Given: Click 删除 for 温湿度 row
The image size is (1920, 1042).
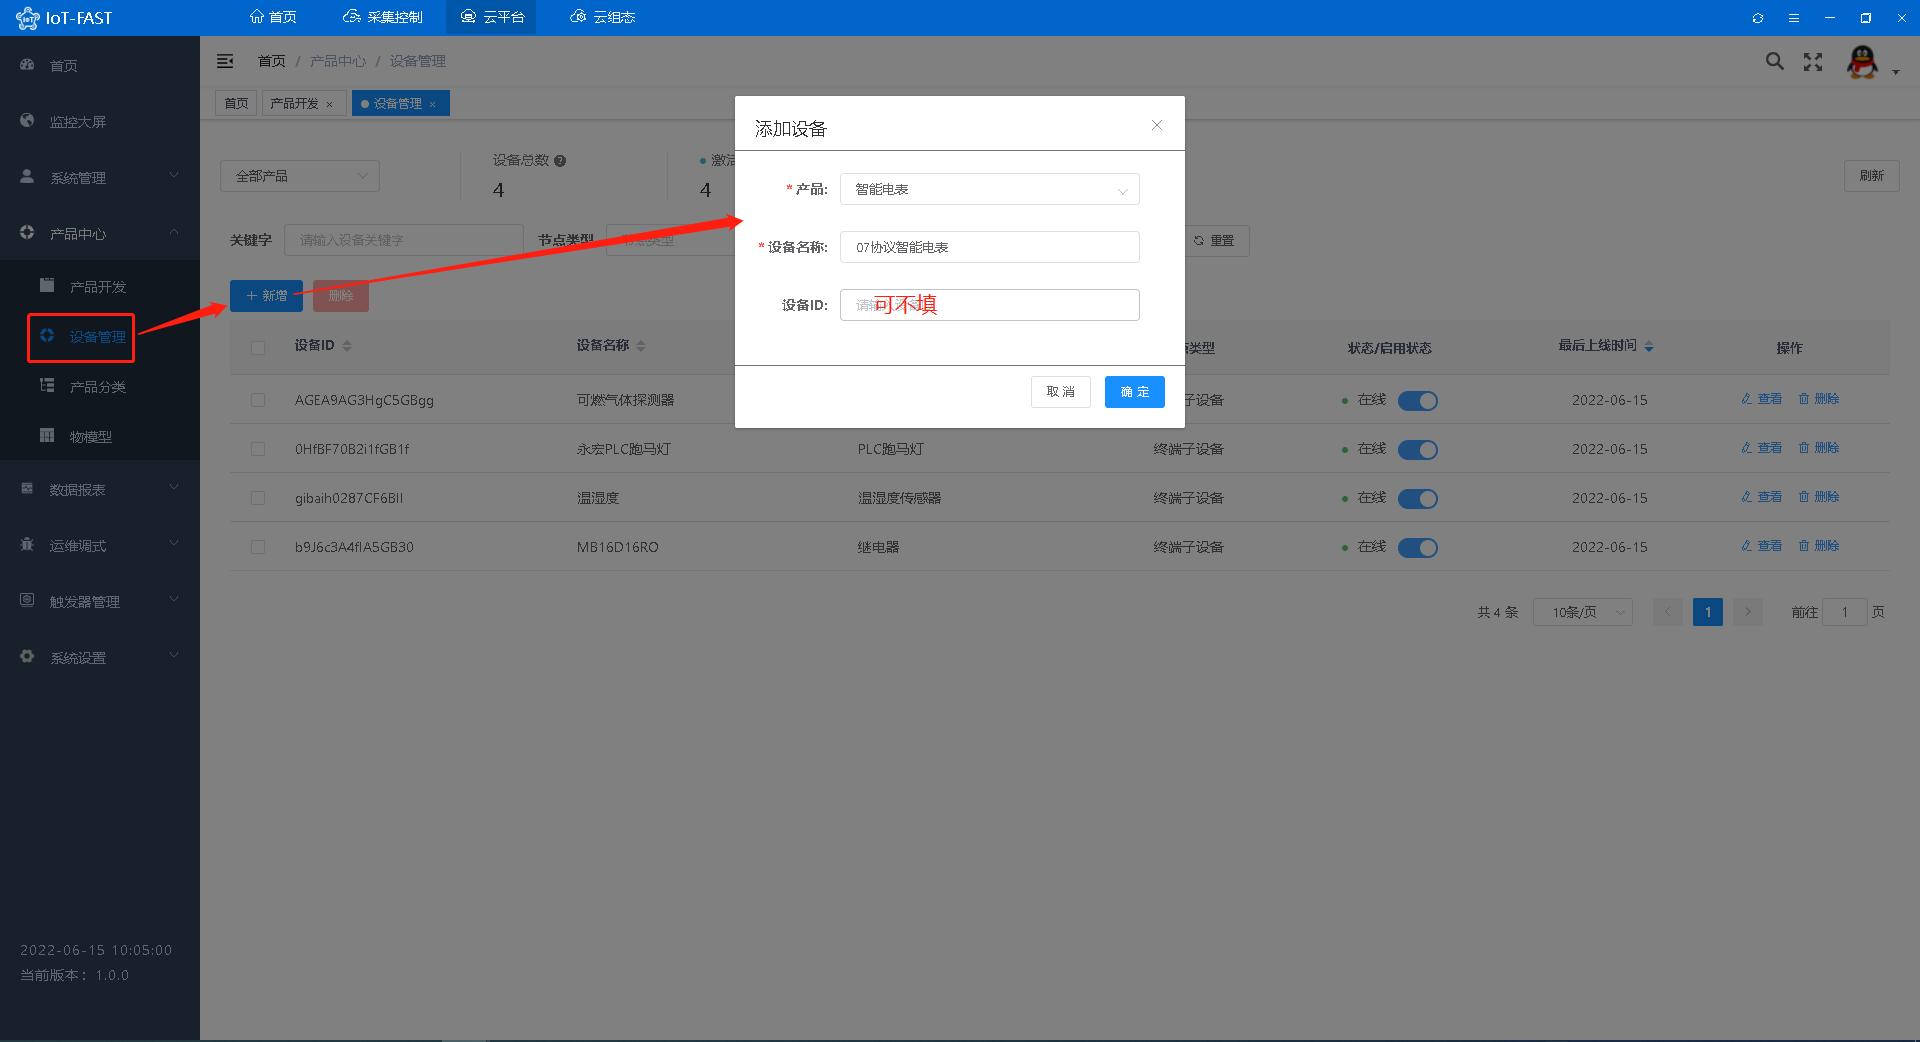Looking at the screenshot, I should [1819, 497].
